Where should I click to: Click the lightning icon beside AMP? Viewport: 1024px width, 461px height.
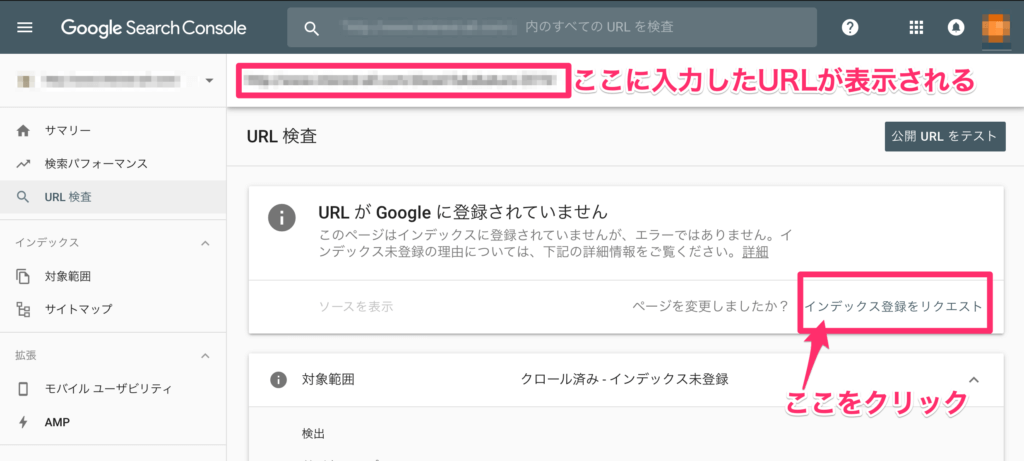pos(24,422)
